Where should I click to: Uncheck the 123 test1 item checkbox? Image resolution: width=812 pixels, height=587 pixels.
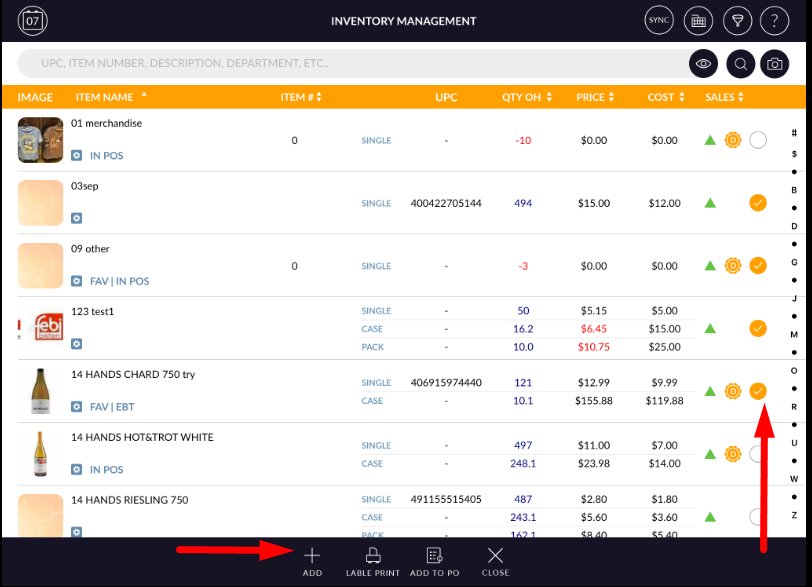(x=758, y=328)
